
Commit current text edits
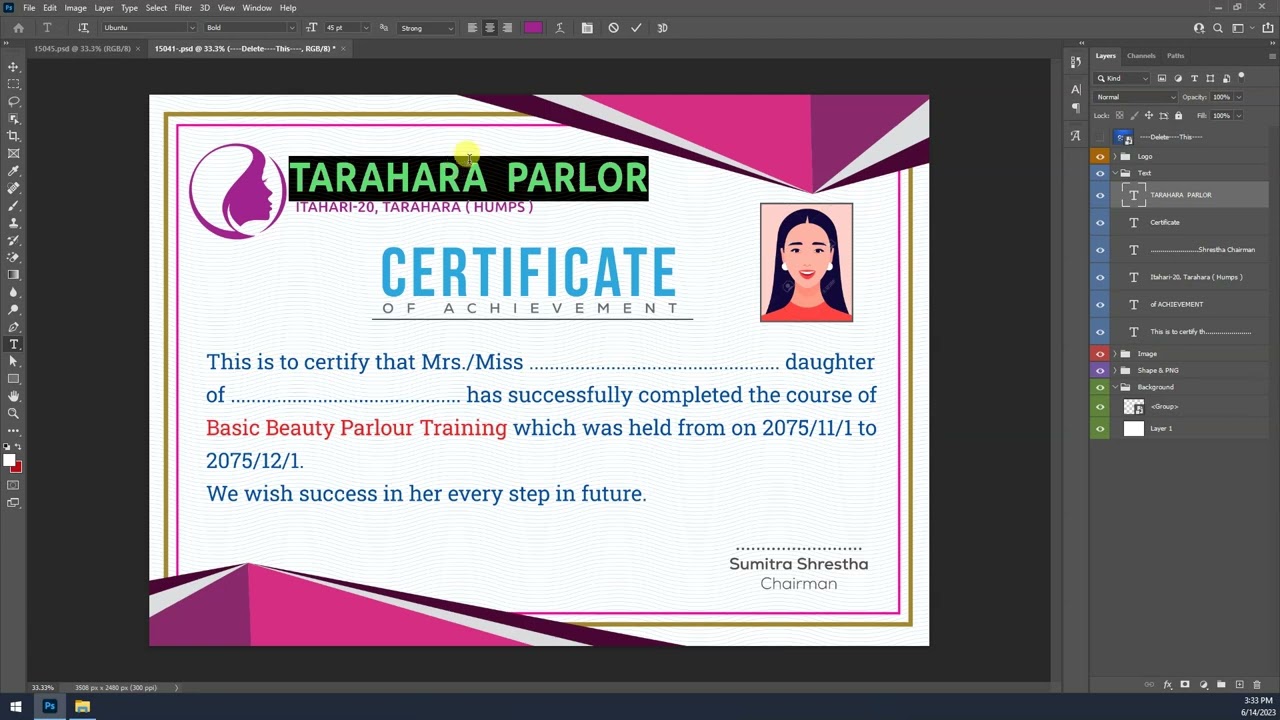click(x=636, y=28)
